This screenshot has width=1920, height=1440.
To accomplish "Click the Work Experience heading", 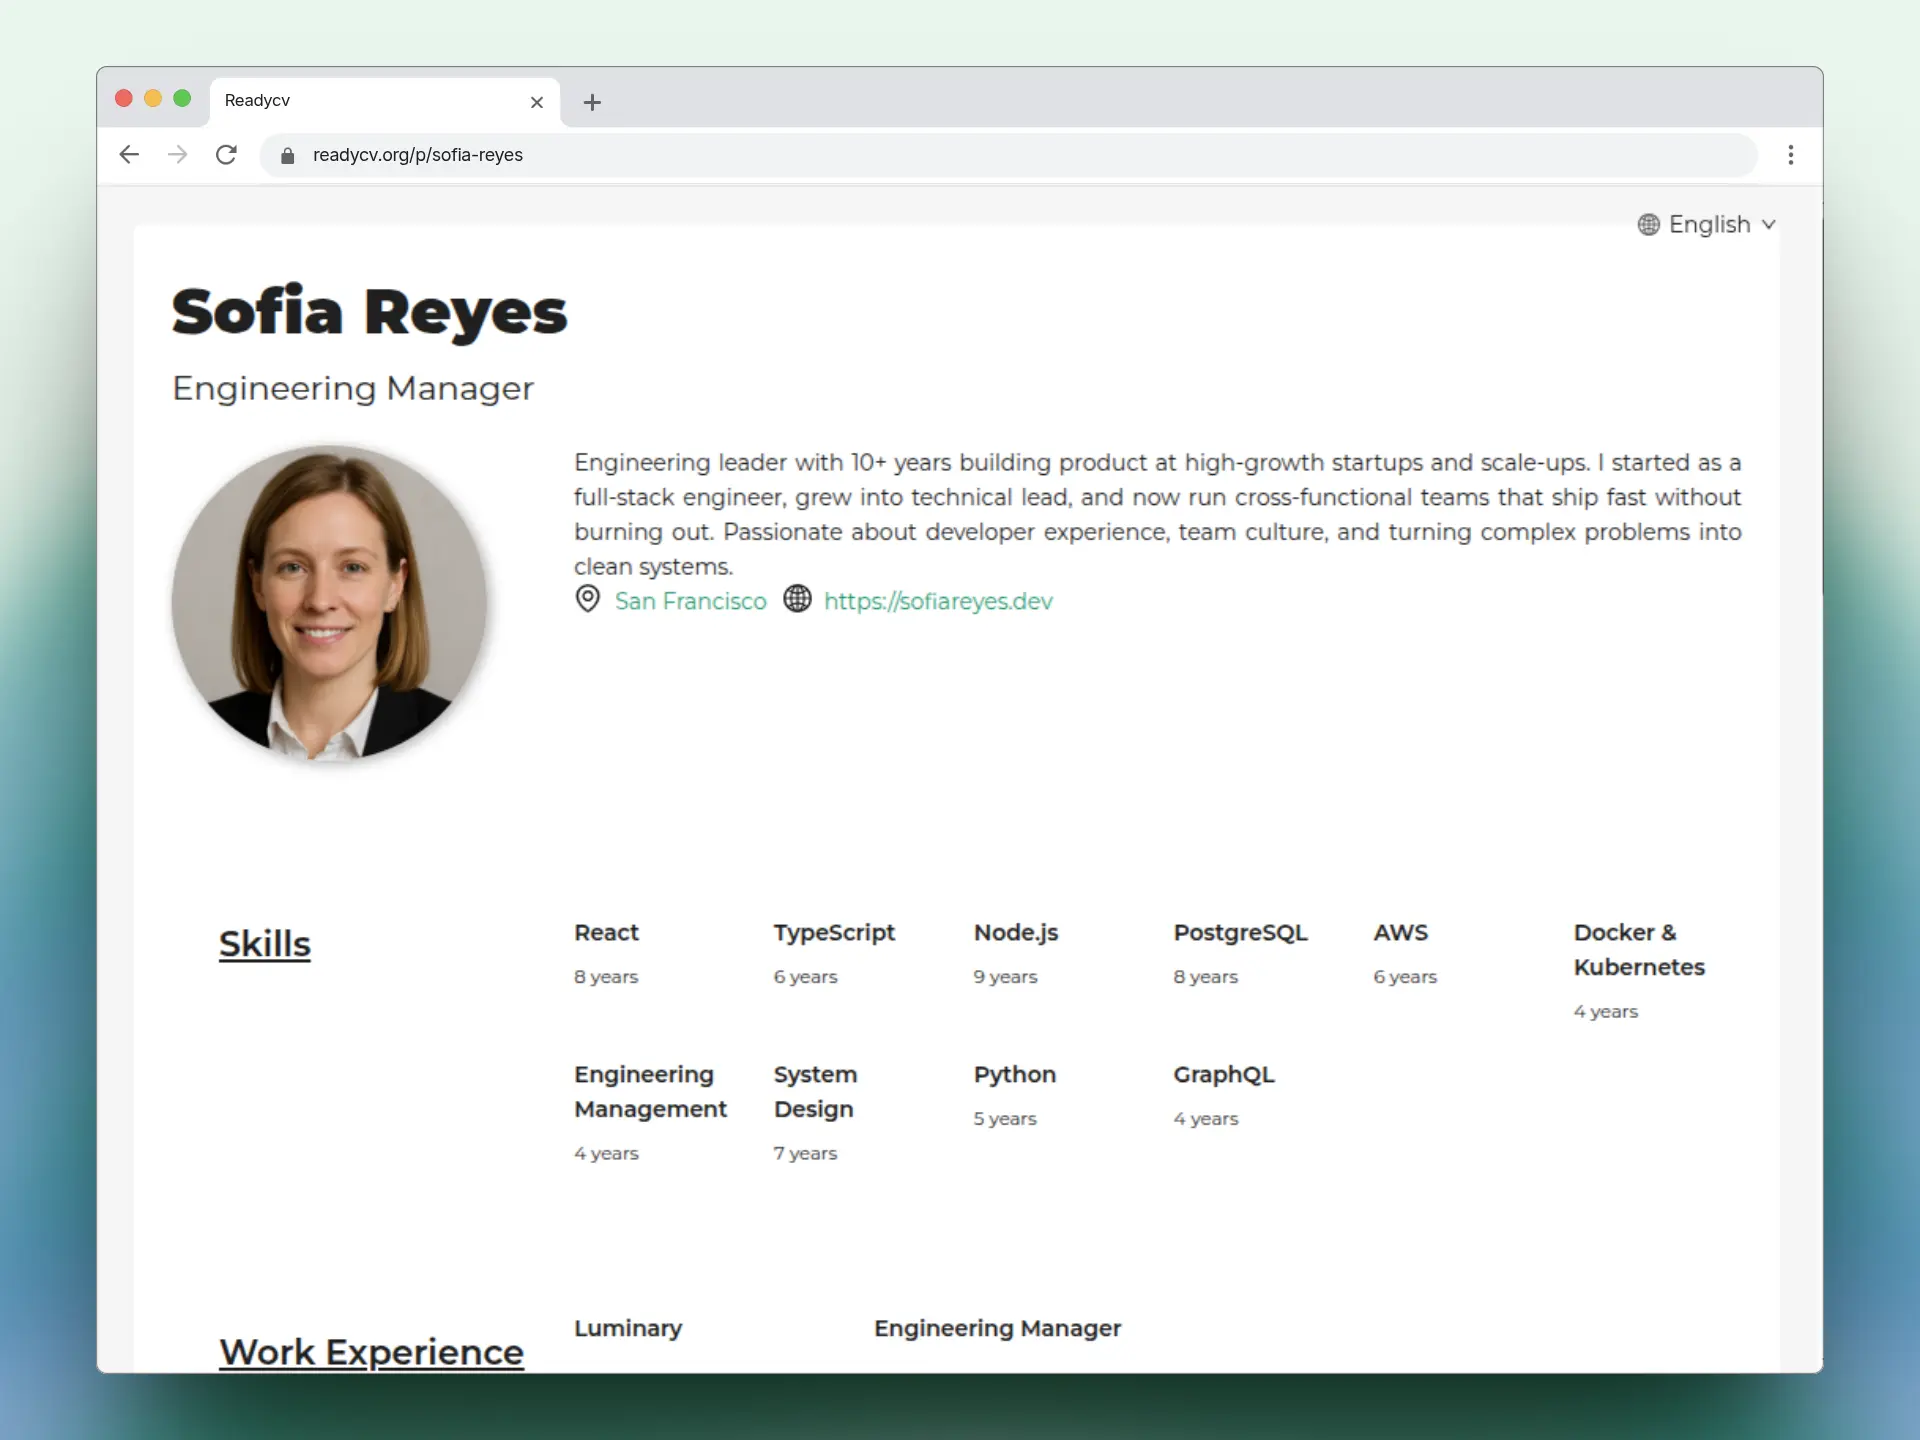I will pyautogui.click(x=371, y=1351).
